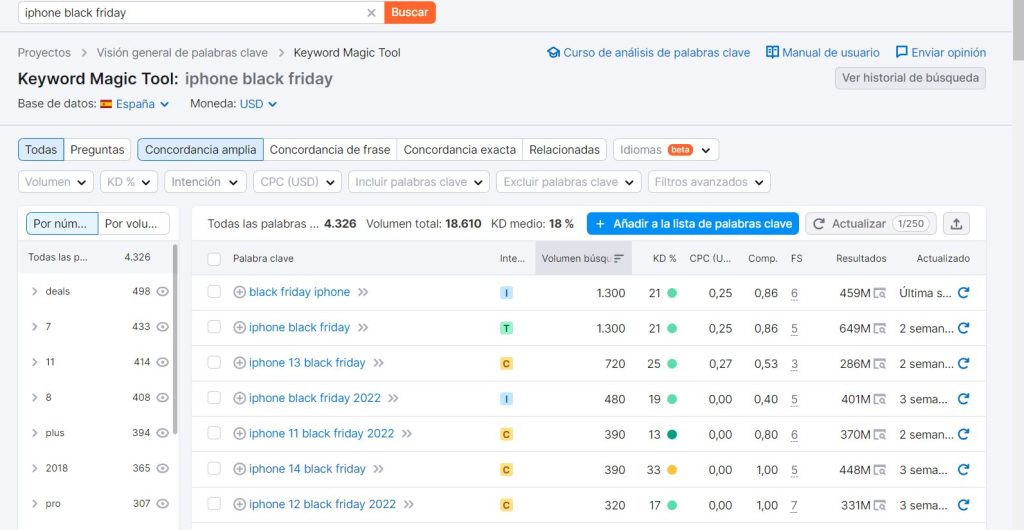Viewport: 1024px width, 530px height.
Task: Click sort icon in Volumen búsqueda column
Action: coord(618,258)
